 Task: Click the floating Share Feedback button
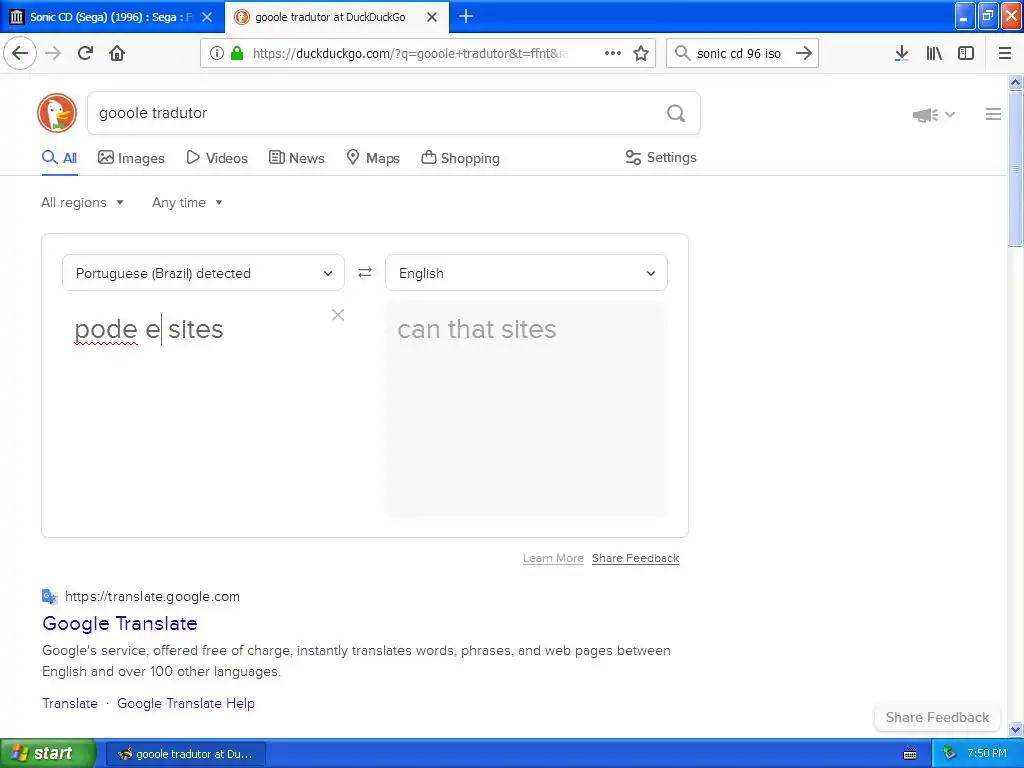pyautogui.click(x=937, y=717)
